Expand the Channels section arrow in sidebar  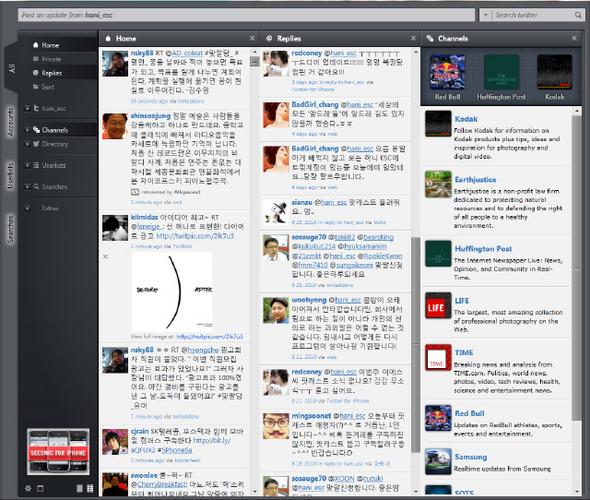tap(27, 130)
